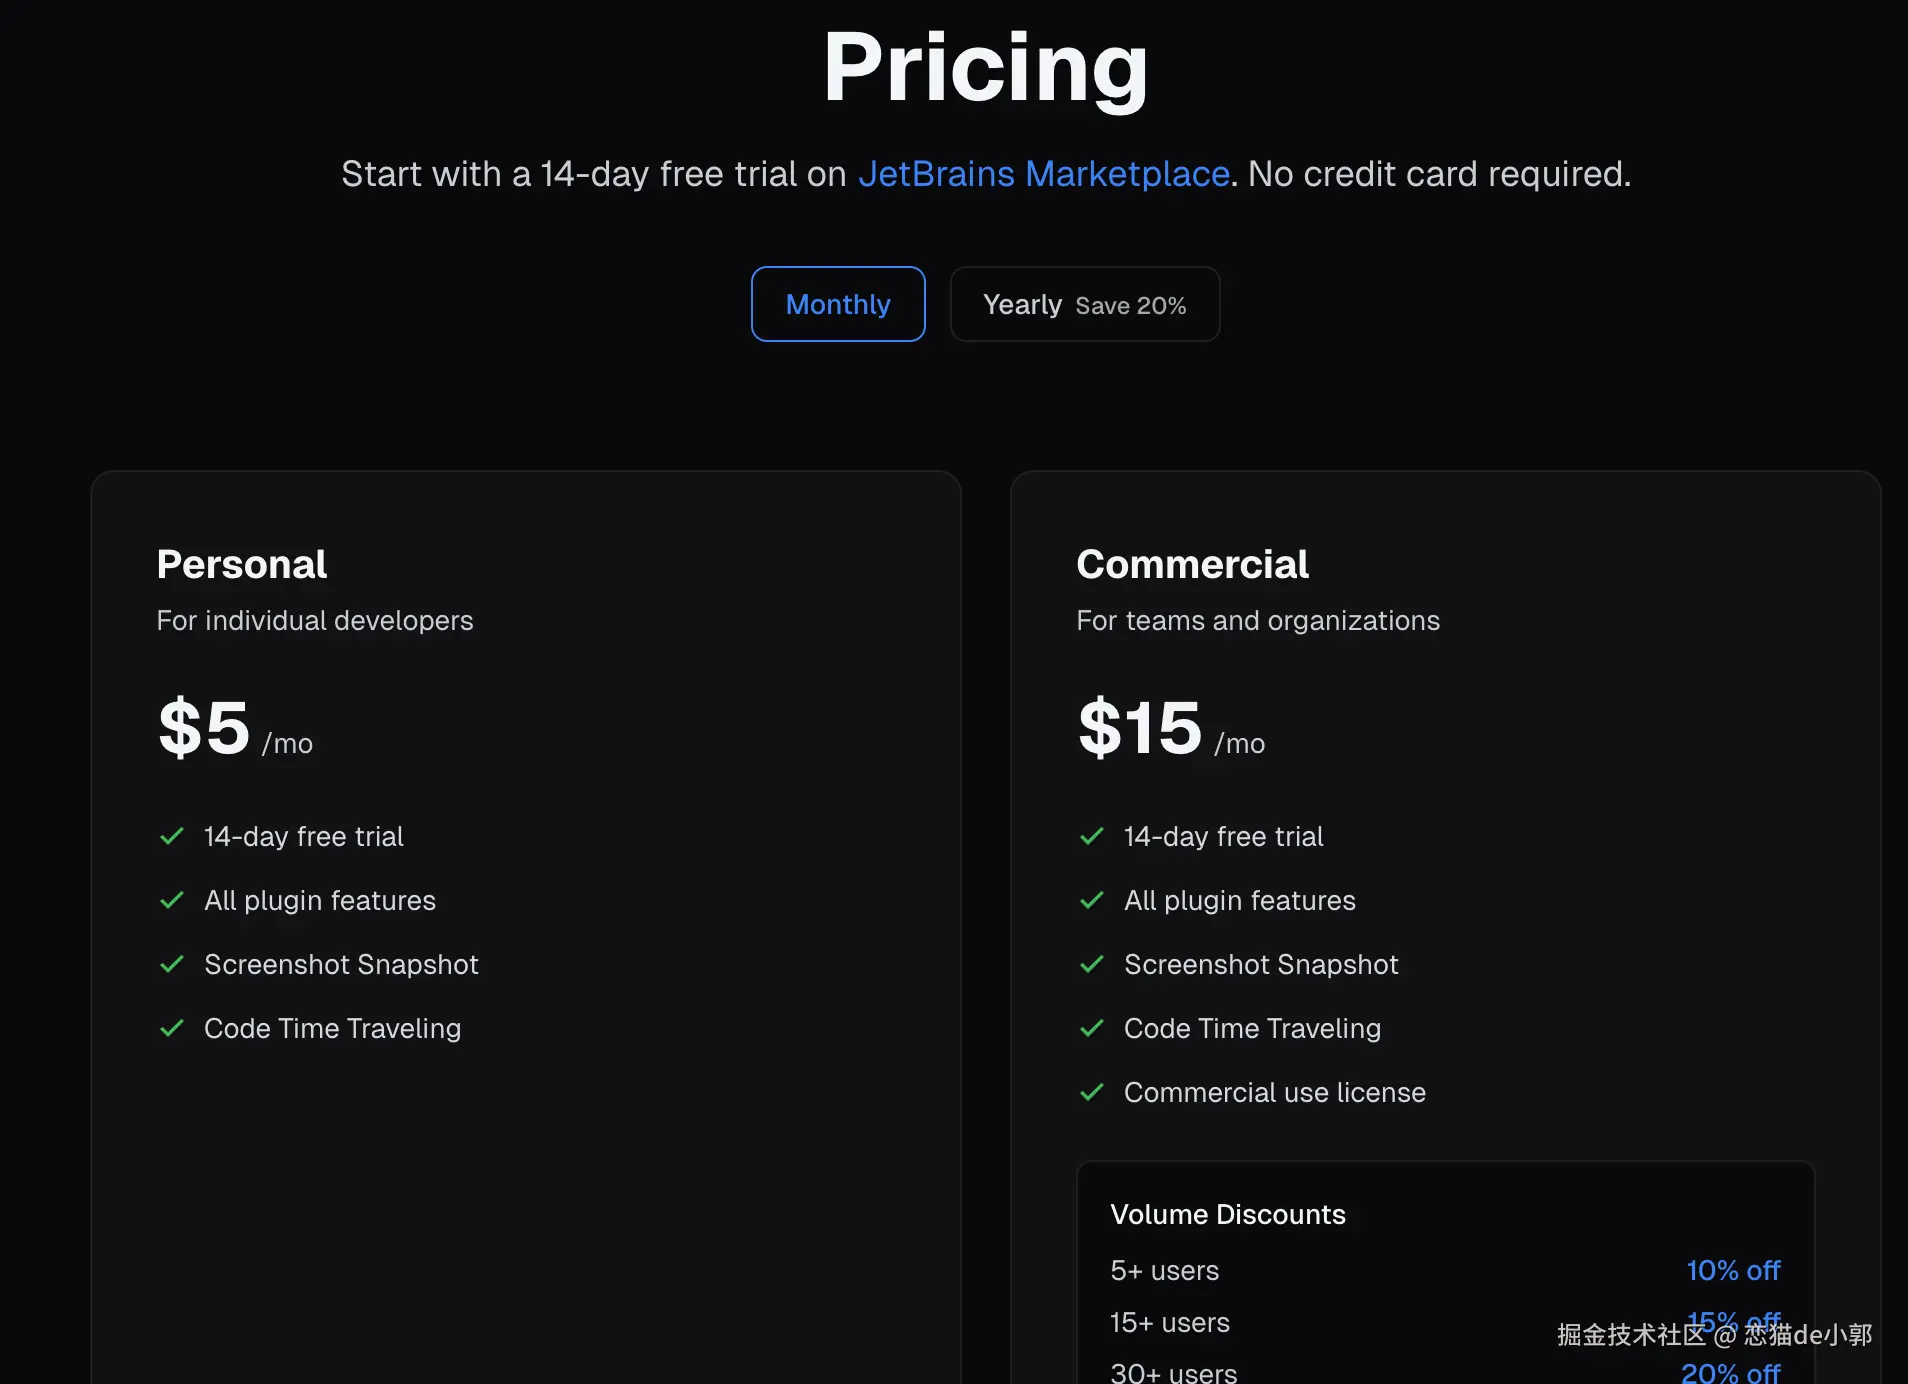Select the Monthly billing toggle

[838, 304]
